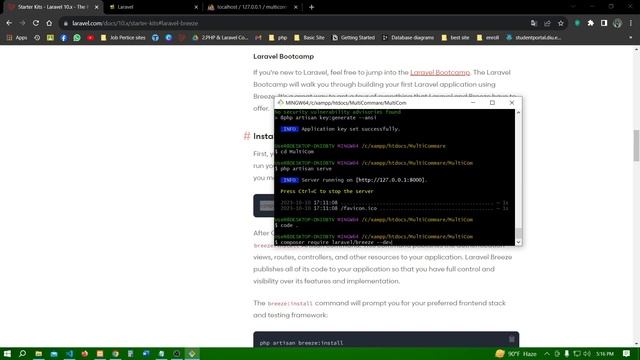Open the Chrome extensions puzzle icon

pyautogui.click(x=591, y=23)
